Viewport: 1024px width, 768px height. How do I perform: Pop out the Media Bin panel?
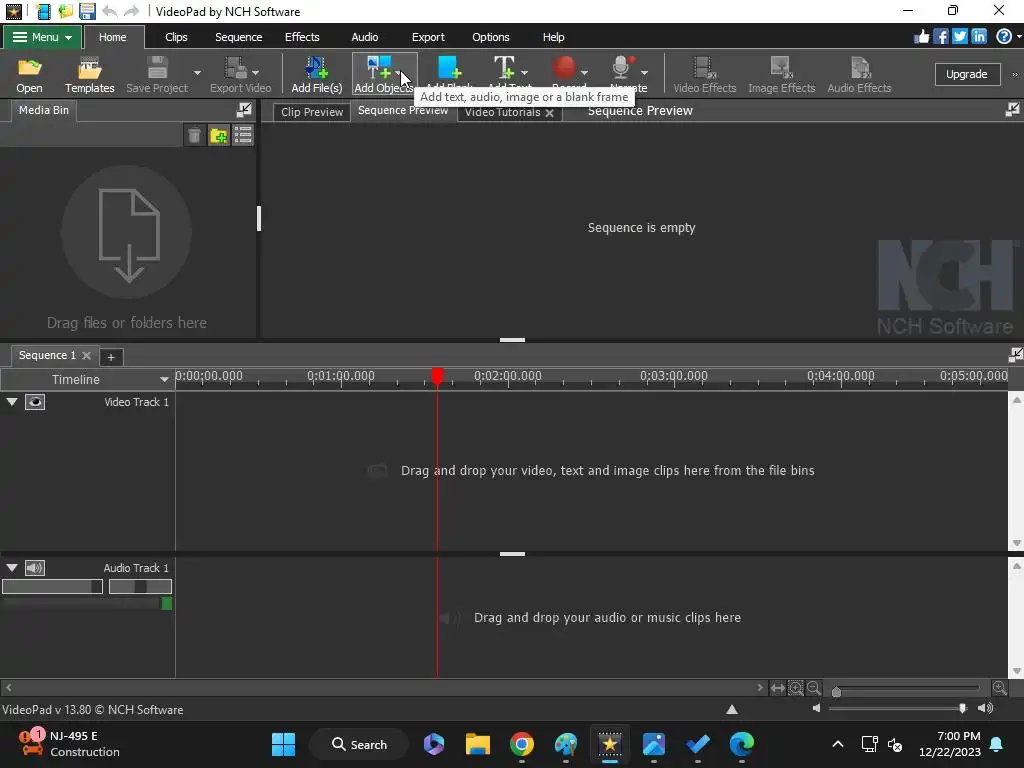pos(244,110)
